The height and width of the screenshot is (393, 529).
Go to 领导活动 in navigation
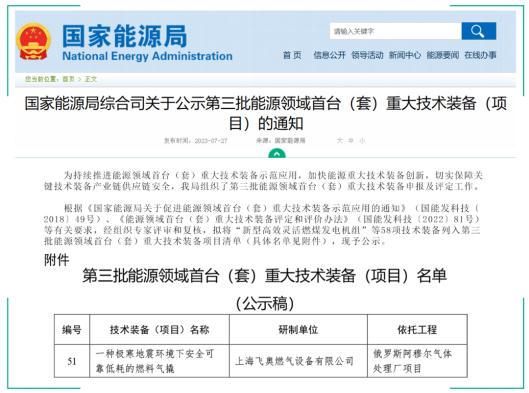pyautogui.click(x=367, y=55)
